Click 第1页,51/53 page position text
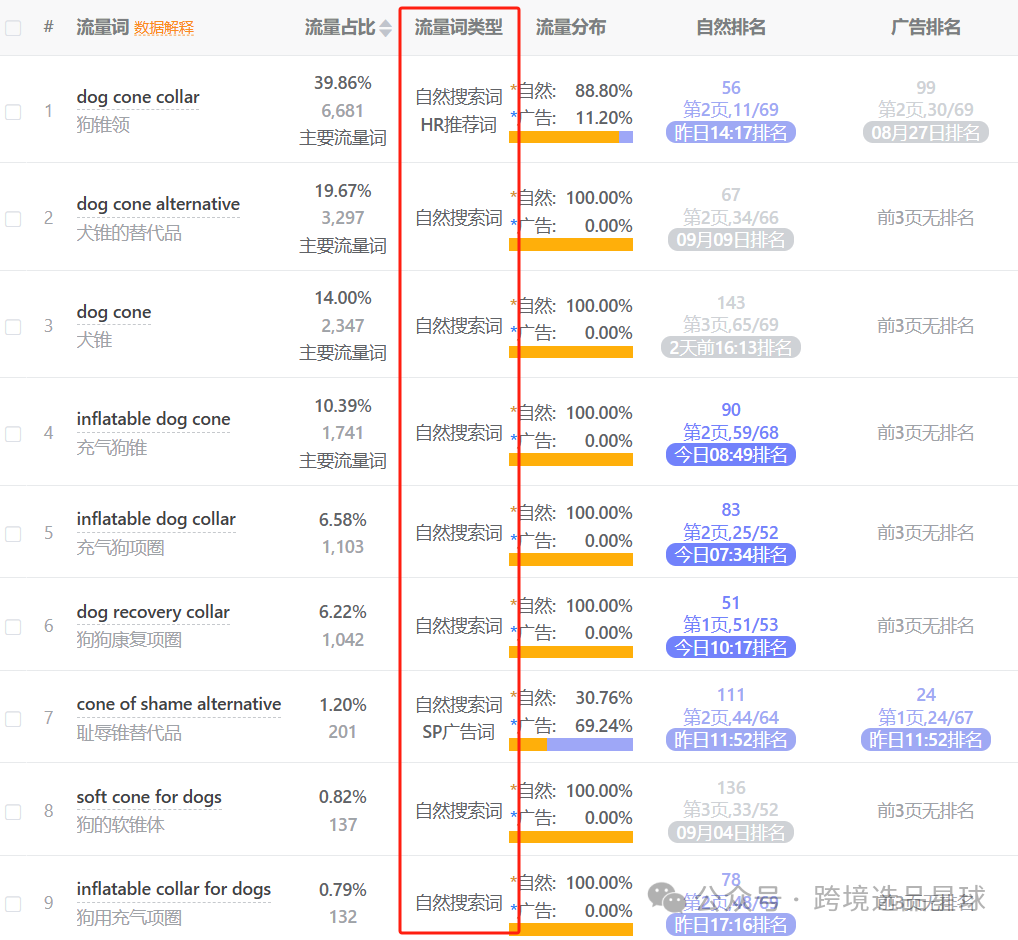The image size is (1018, 940). coord(731,625)
